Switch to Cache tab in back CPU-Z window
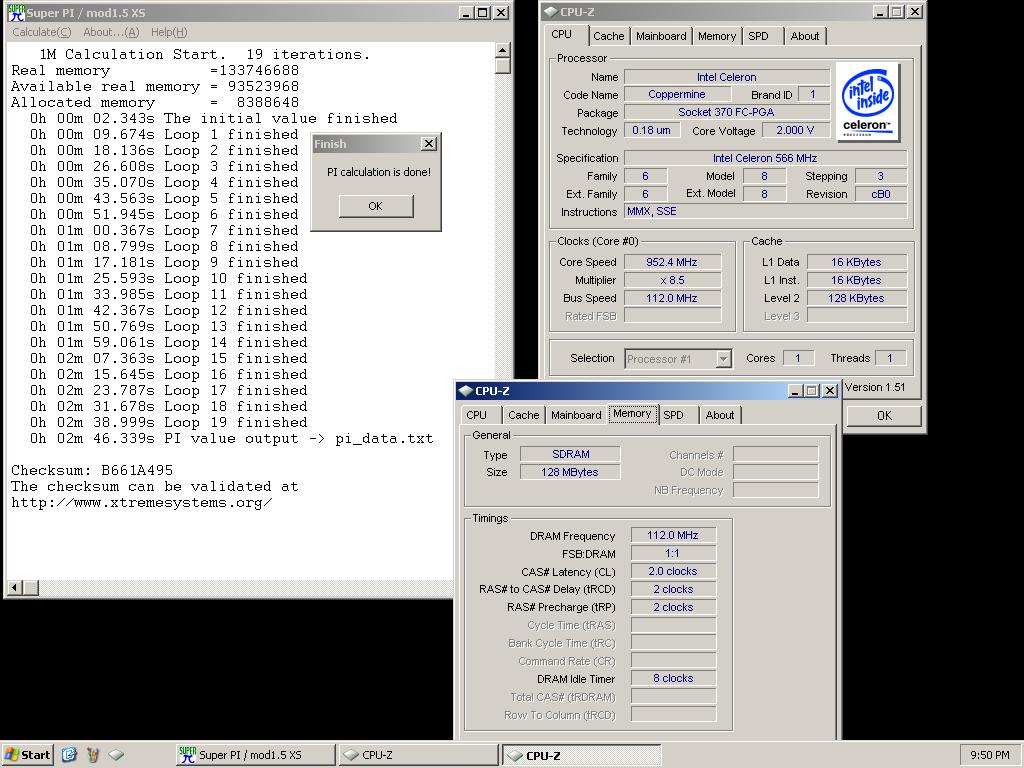Viewport: 1024px width, 768px height. click(x=609, y=36)
